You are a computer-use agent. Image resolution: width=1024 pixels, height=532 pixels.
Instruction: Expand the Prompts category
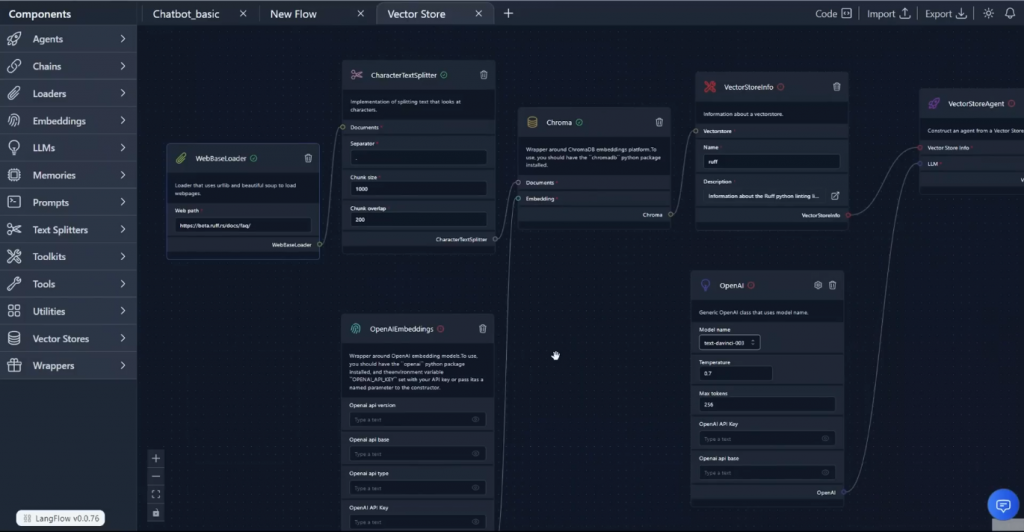tap(123, 202)
